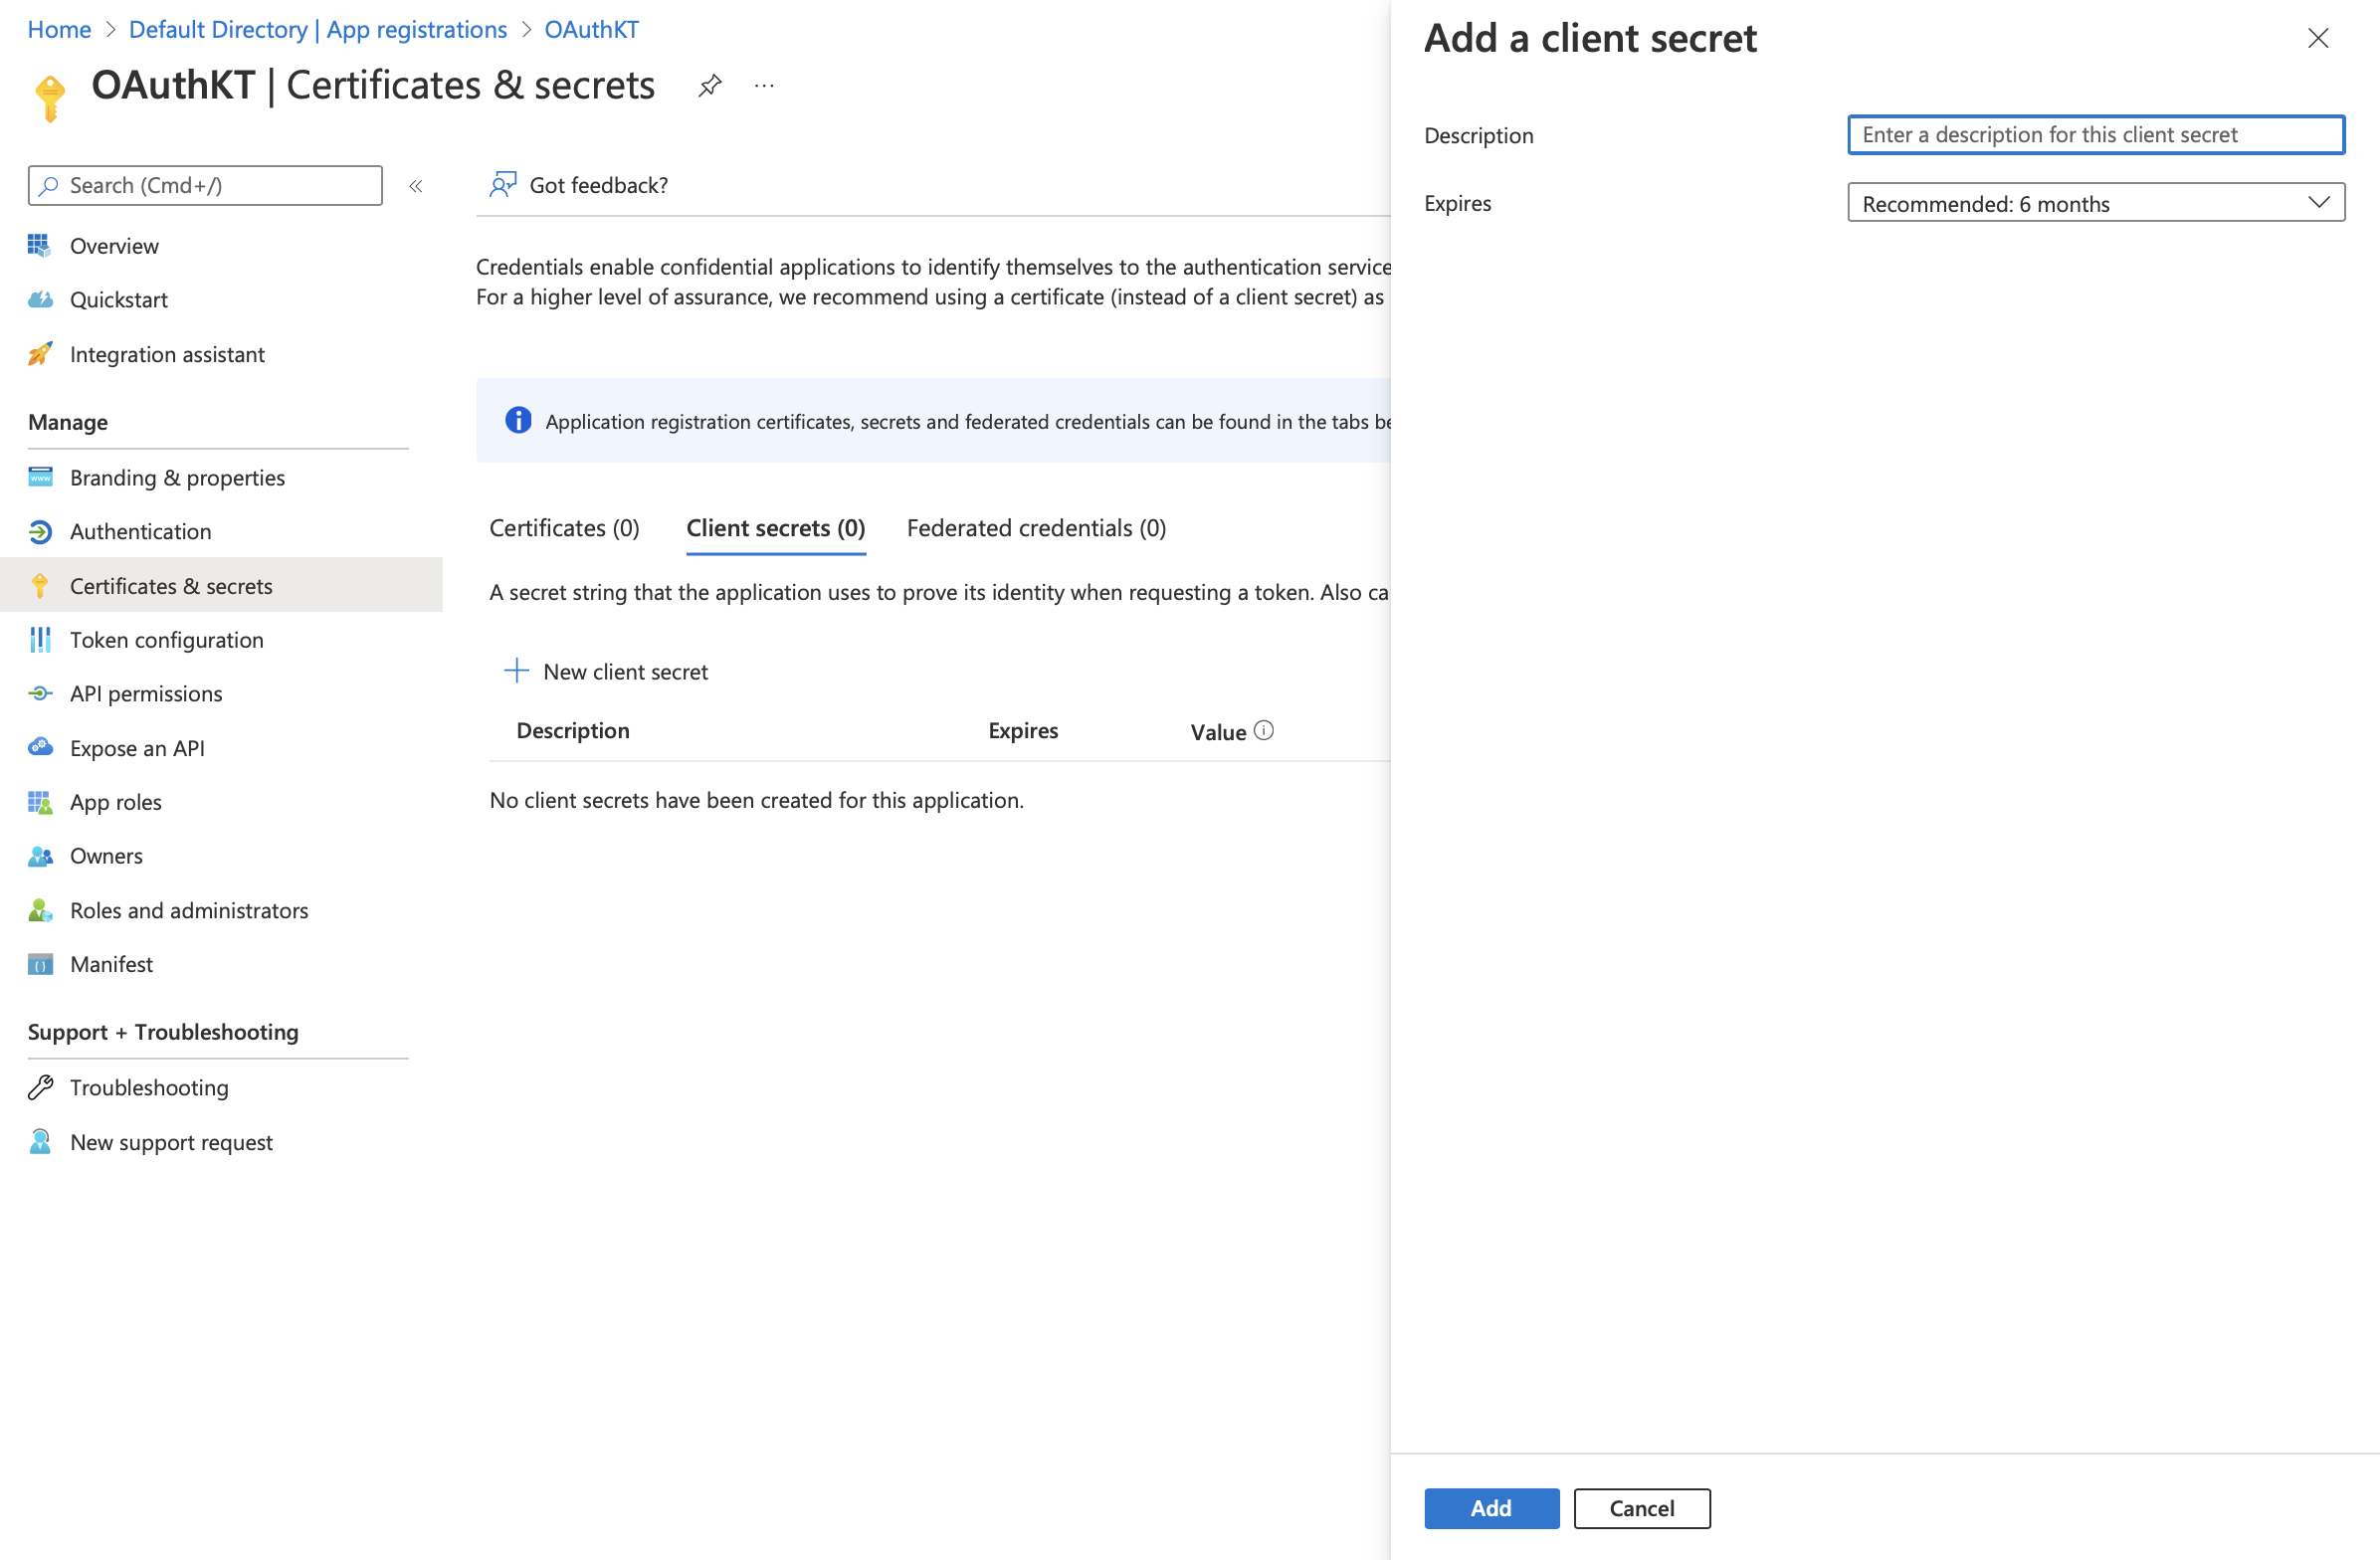Click the Roles and administrators icon
This screenshot has height=1560, width=2380.
pyautogui.click(x=40, y=910)
